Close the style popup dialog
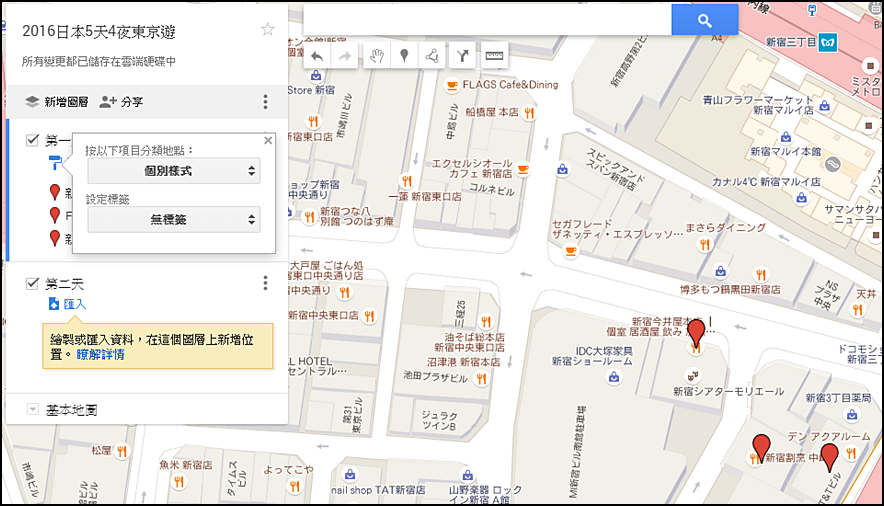Viewport: 884px width, 506px height. click(268, 140)
